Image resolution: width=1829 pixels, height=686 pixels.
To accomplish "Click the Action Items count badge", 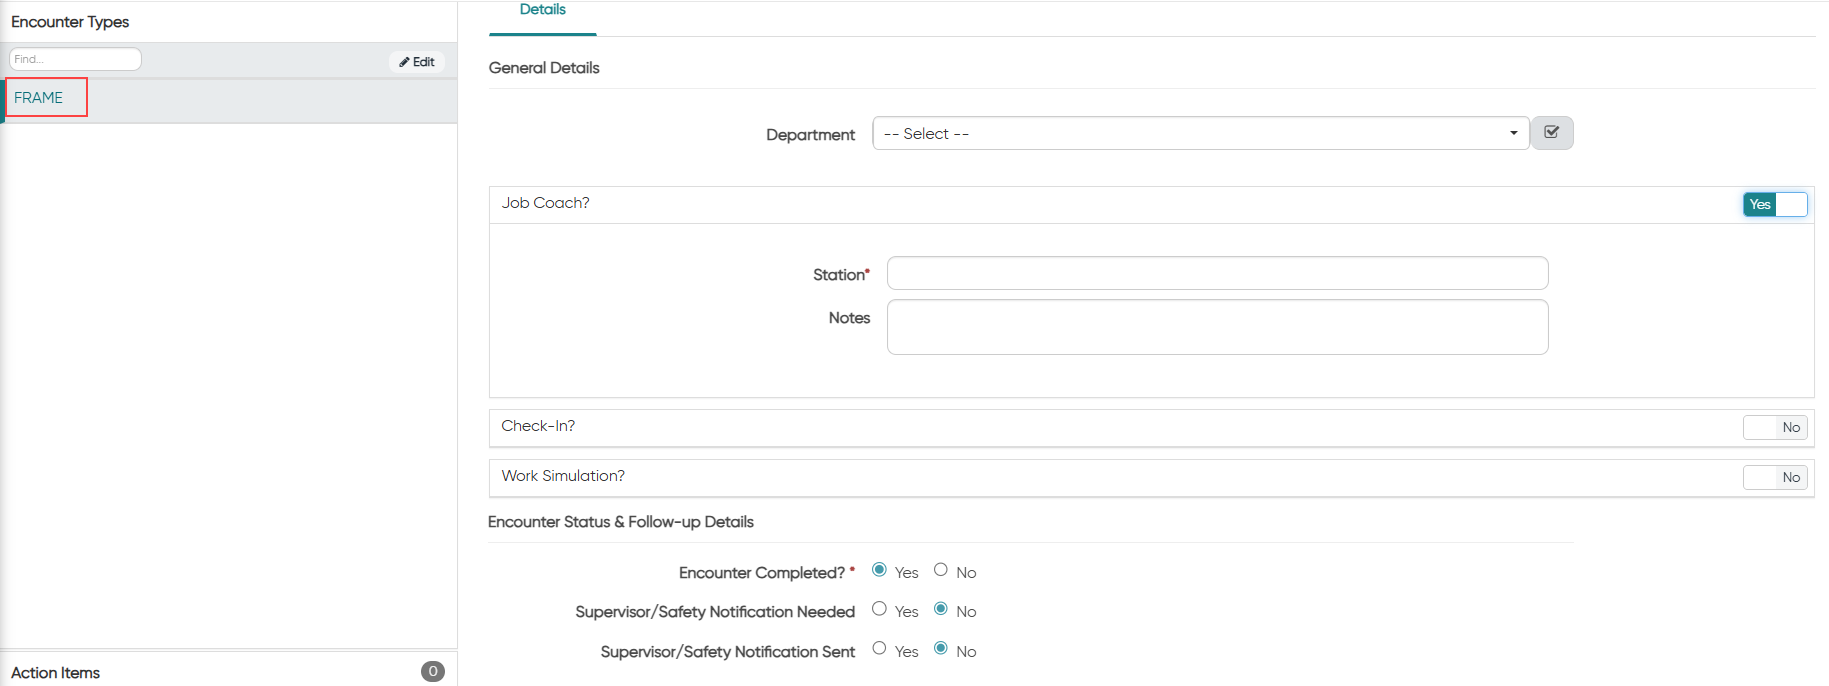I will 433,672.
